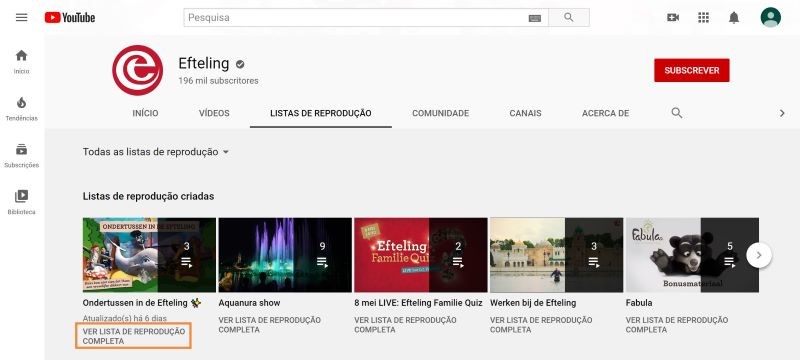
Task: Click '196 mil subscritores' text
Action: tap(218, 81)
